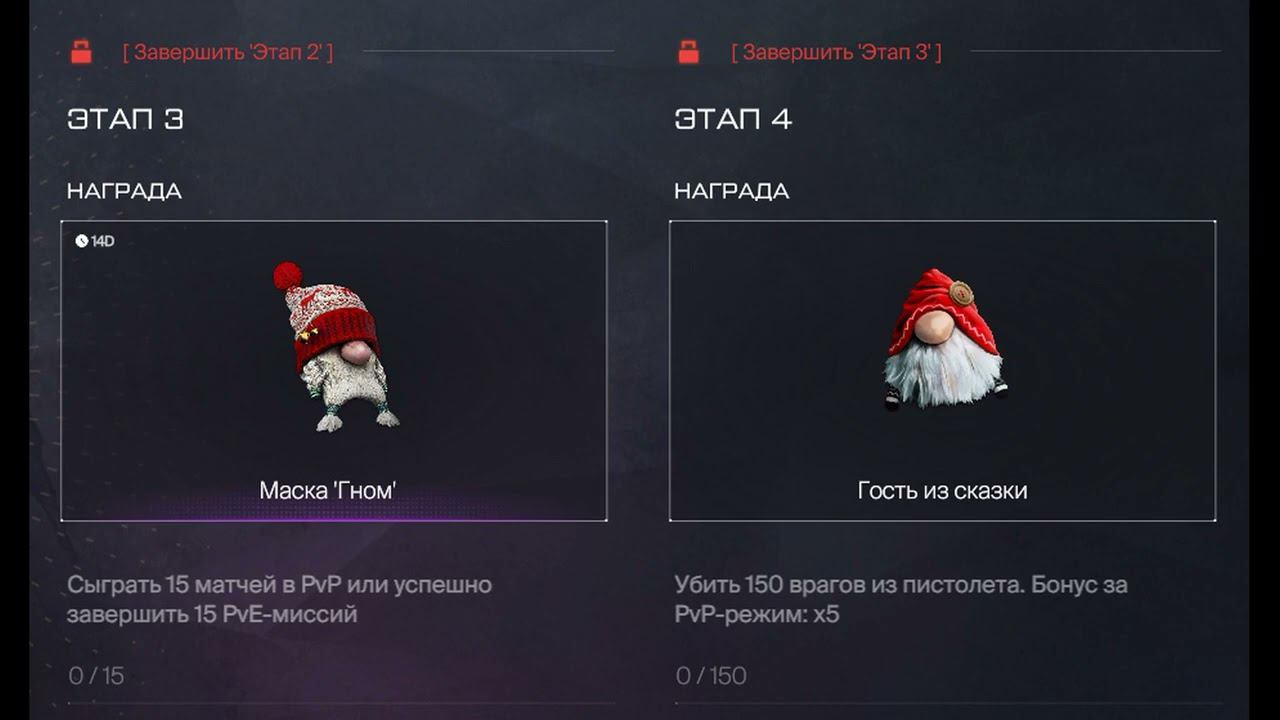Click the Маска 'Гном' reward label

[328, 490]
